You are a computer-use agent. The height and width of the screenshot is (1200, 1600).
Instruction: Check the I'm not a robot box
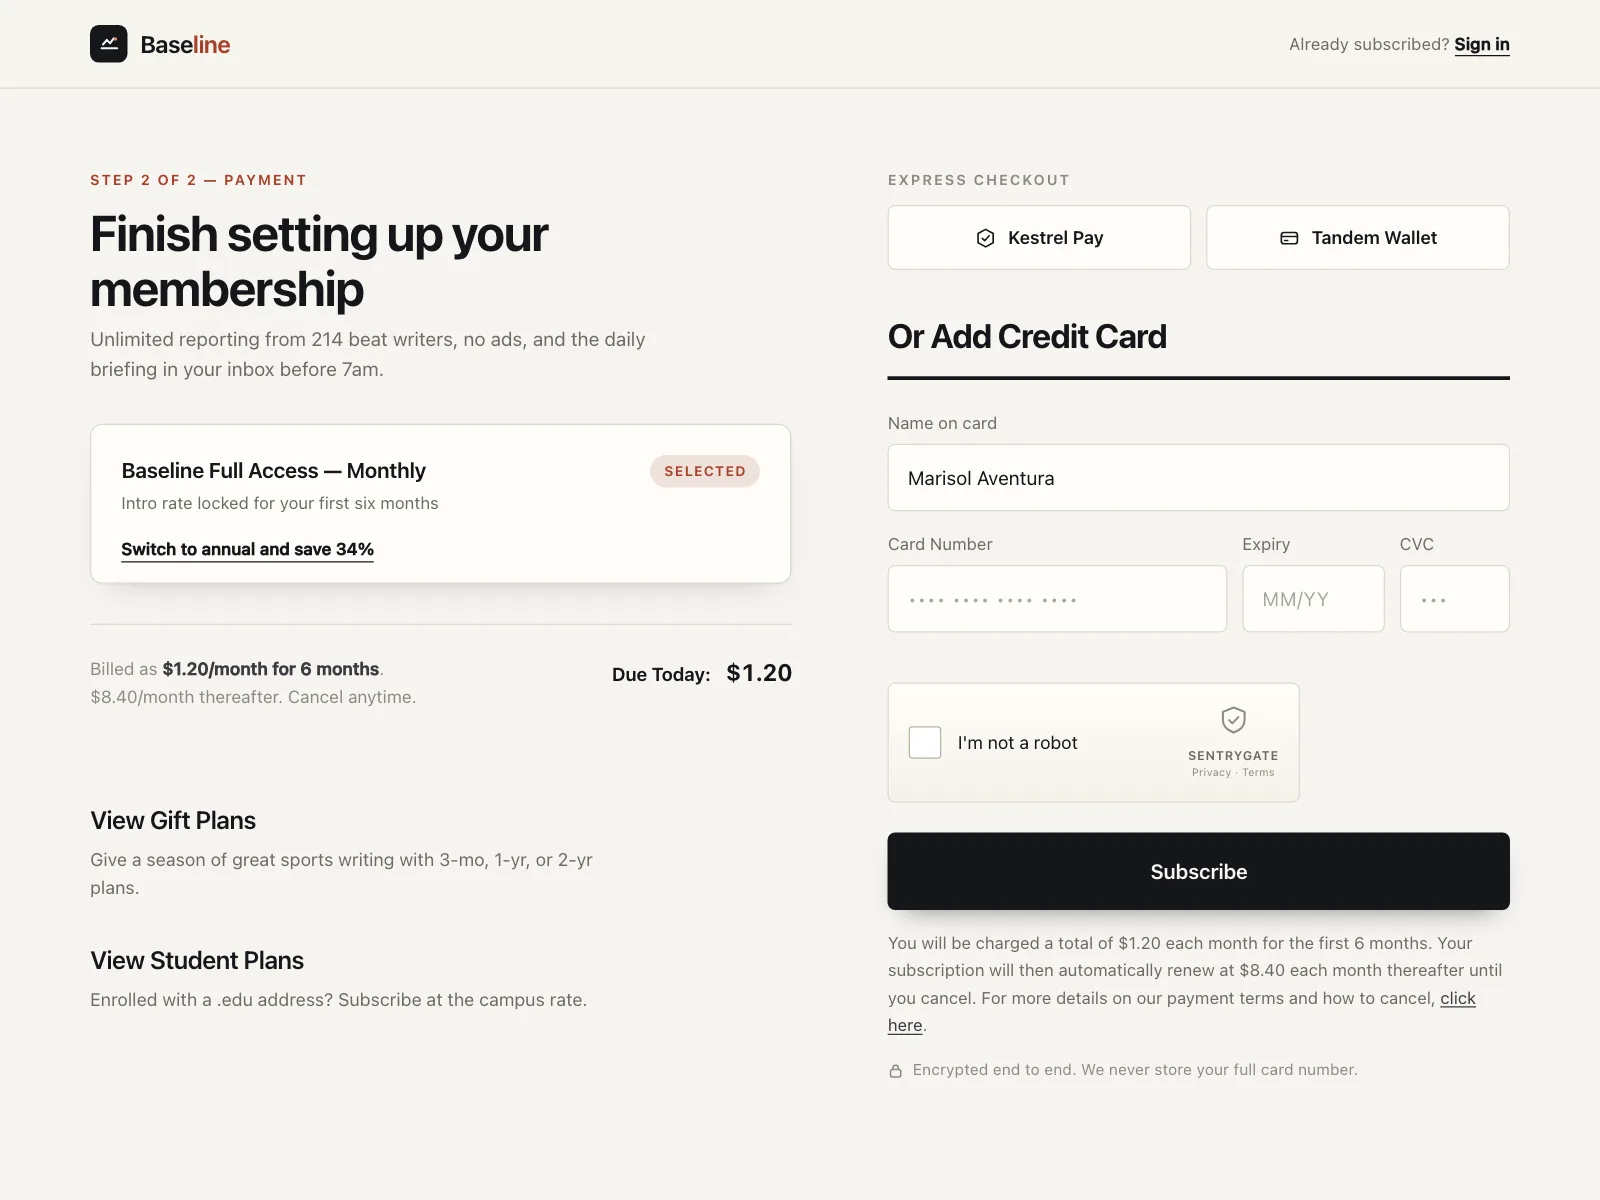[925, 742]
